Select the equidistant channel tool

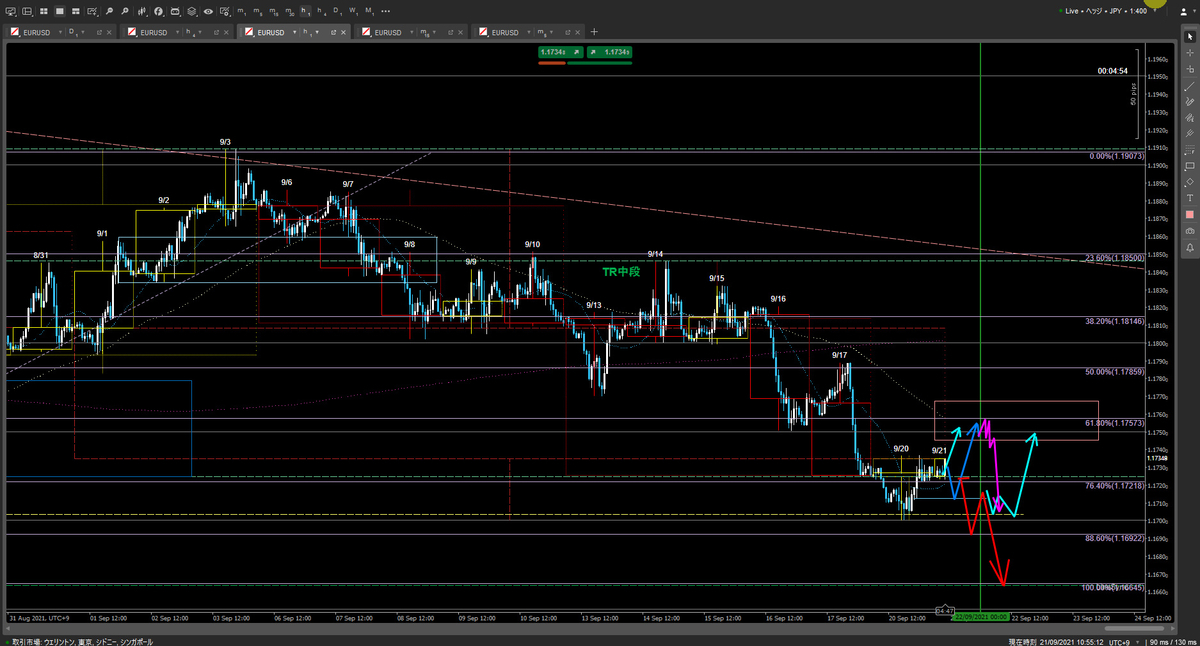pyautogui.click(x=1189, y=117)
